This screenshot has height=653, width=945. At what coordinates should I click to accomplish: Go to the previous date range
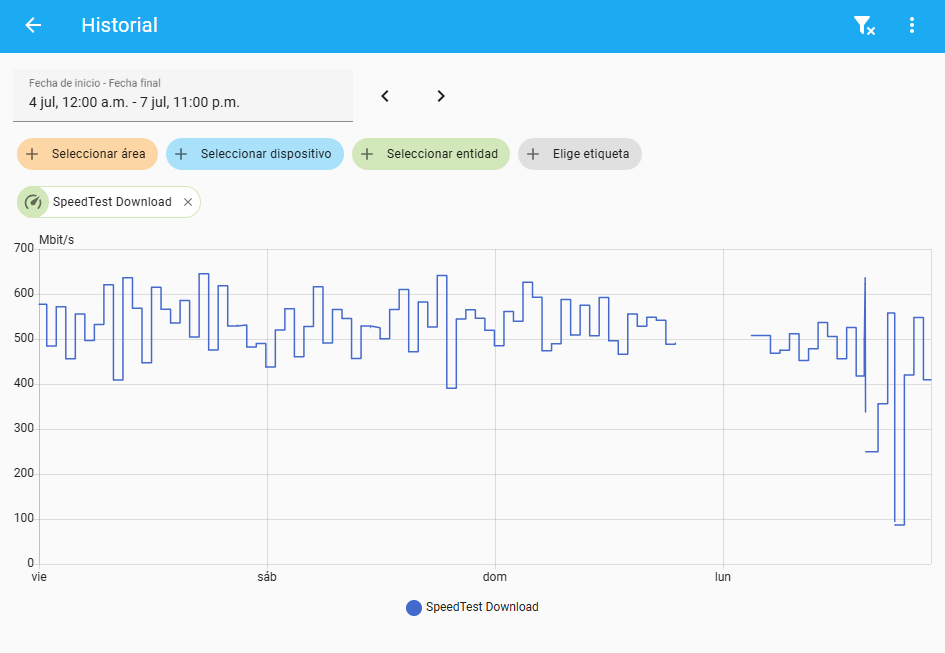tap(385, 96)
